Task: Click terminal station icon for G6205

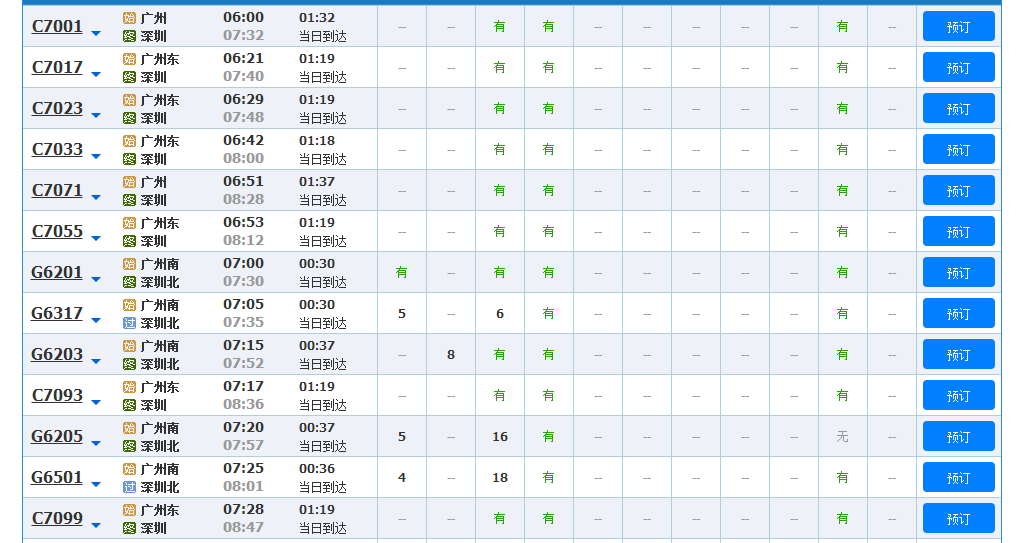Action: [130, 445]
